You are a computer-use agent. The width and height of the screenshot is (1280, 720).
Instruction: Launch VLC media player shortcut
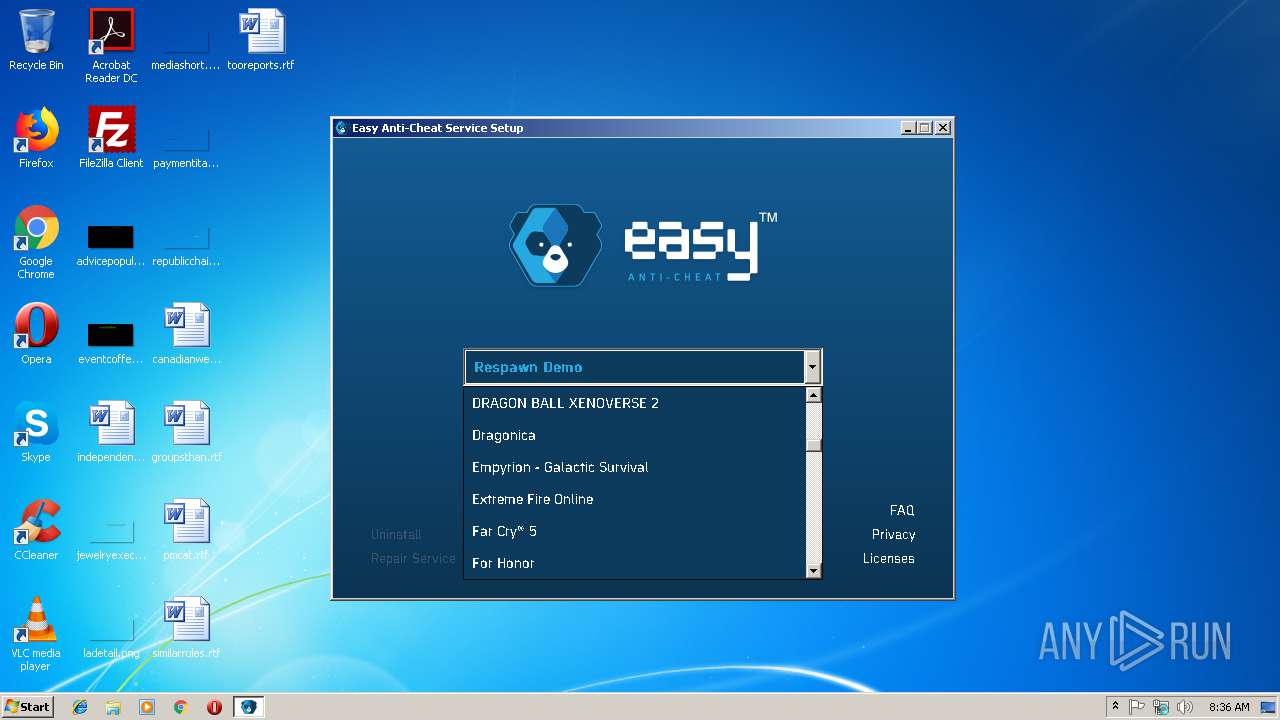click(36, 634)
